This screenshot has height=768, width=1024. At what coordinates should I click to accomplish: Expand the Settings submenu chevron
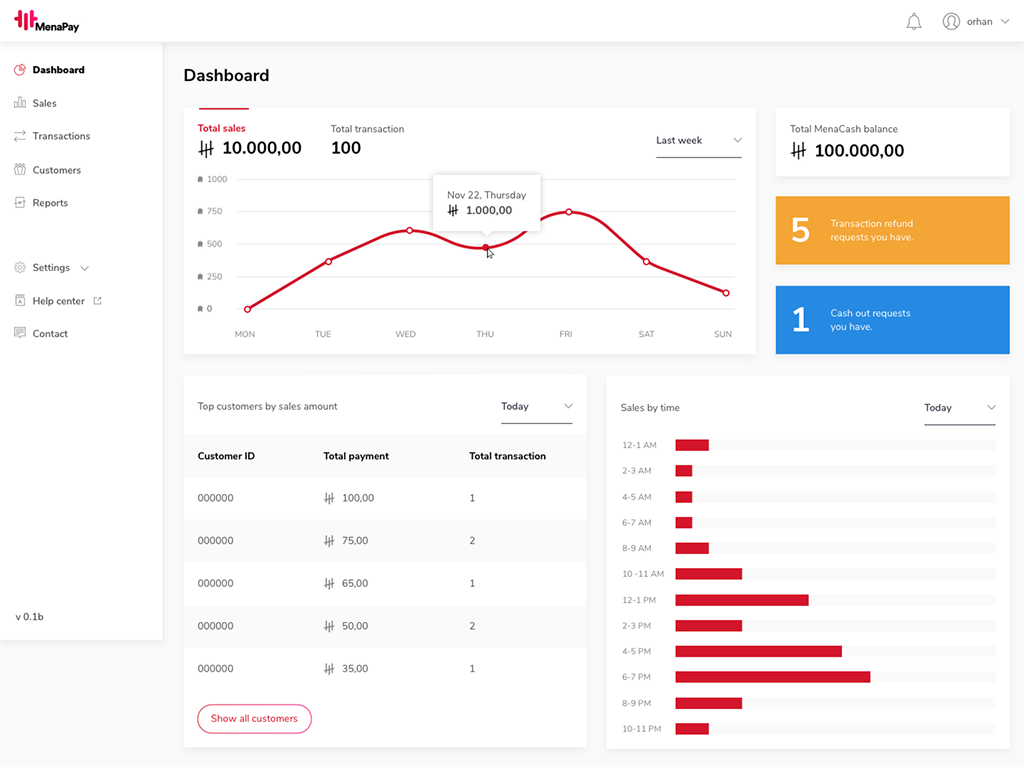[x=84, y=268]
